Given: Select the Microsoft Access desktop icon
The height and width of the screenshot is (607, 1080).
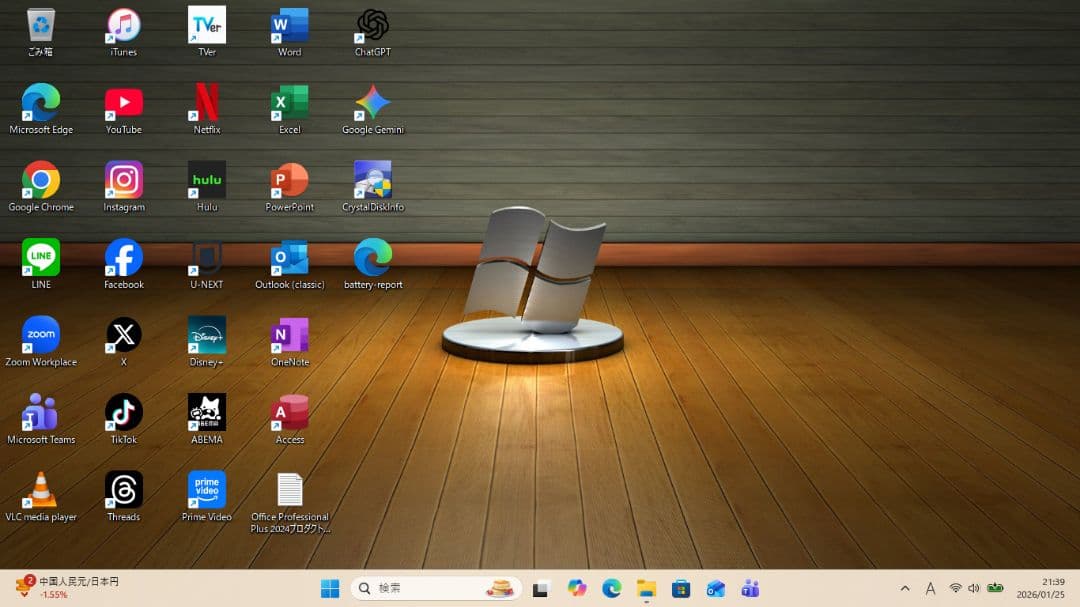Looking at the screenshot, I should 289,413.
